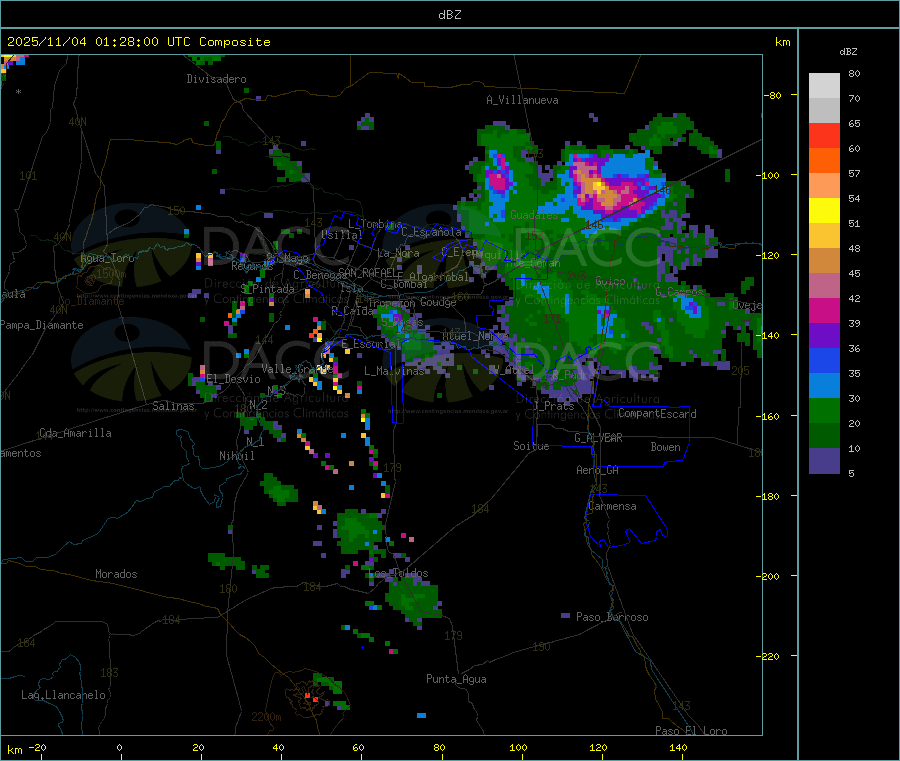The width and height of the screenshot is (900, 761).
Task: Click the Agua_Toro map label
Action: (107, 258)
